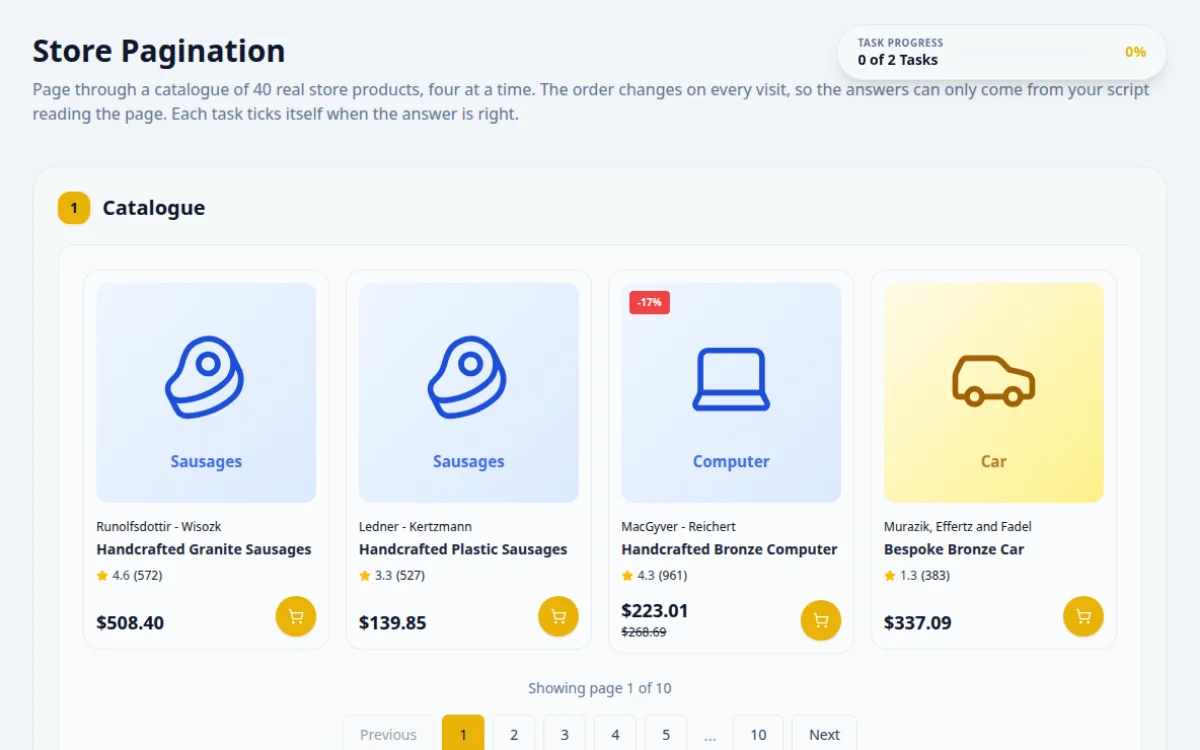This screenshot has width=1200, height=750.
Task: Open Handcrafted Plastic Sausages product title
Action: click(463, 549)
